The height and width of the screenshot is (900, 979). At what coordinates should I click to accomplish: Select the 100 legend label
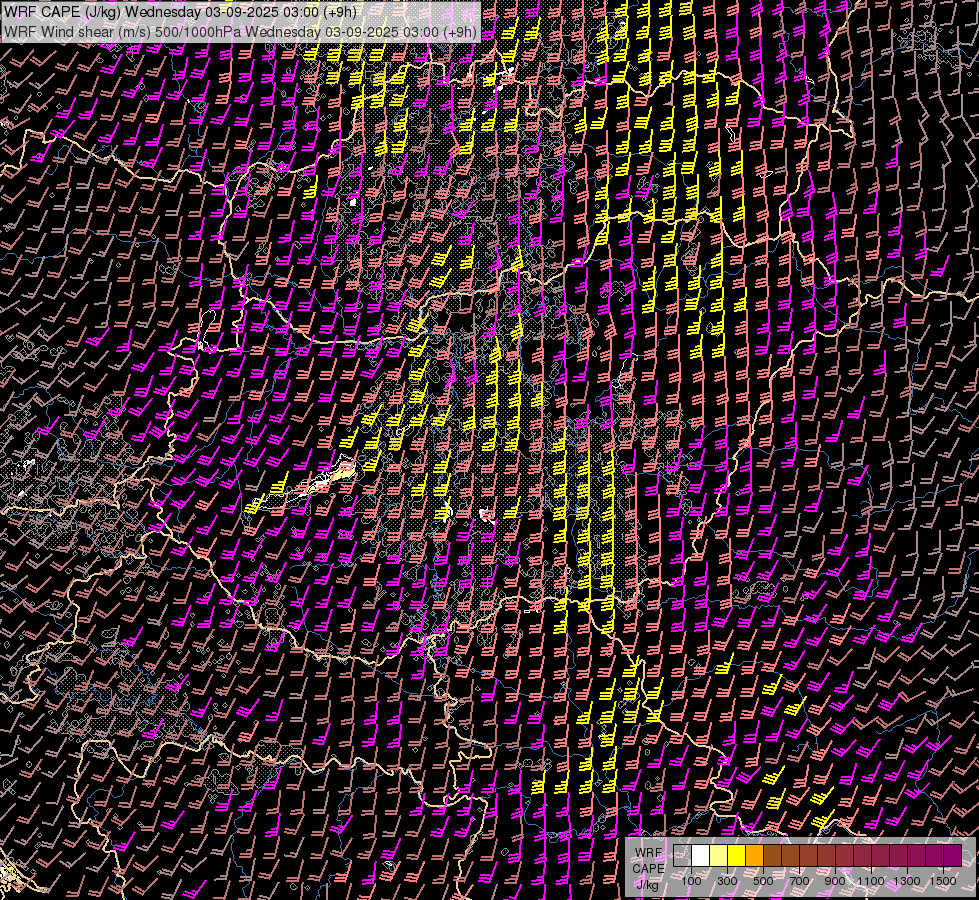coord(691,881)
